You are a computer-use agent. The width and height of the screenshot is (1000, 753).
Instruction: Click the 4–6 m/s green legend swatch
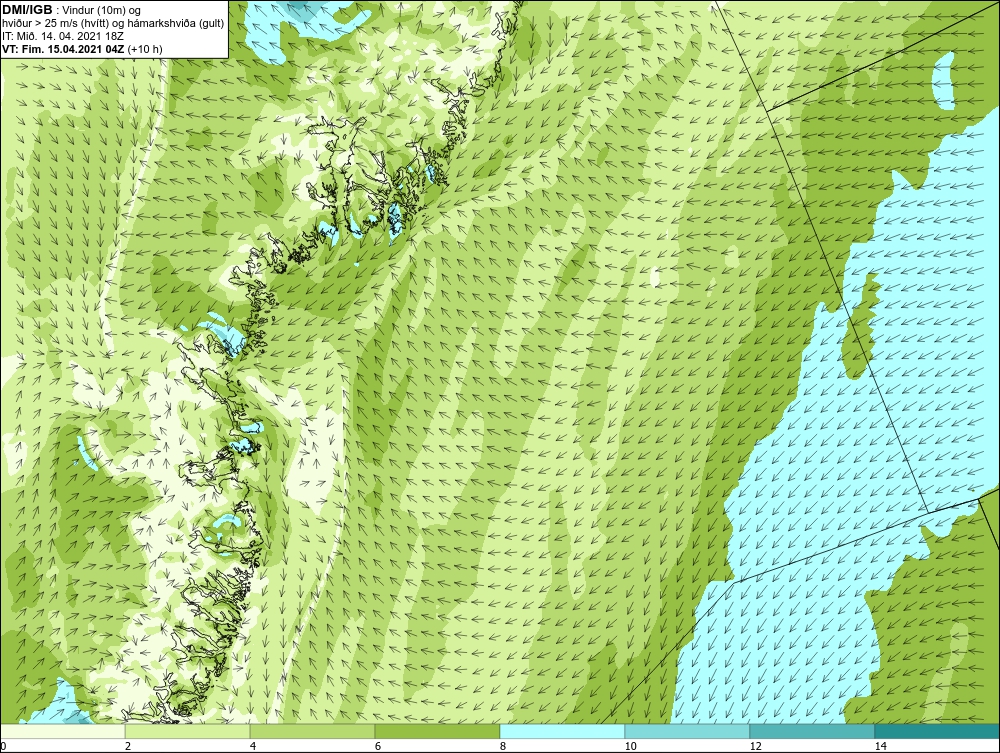(x=312, y=731)
